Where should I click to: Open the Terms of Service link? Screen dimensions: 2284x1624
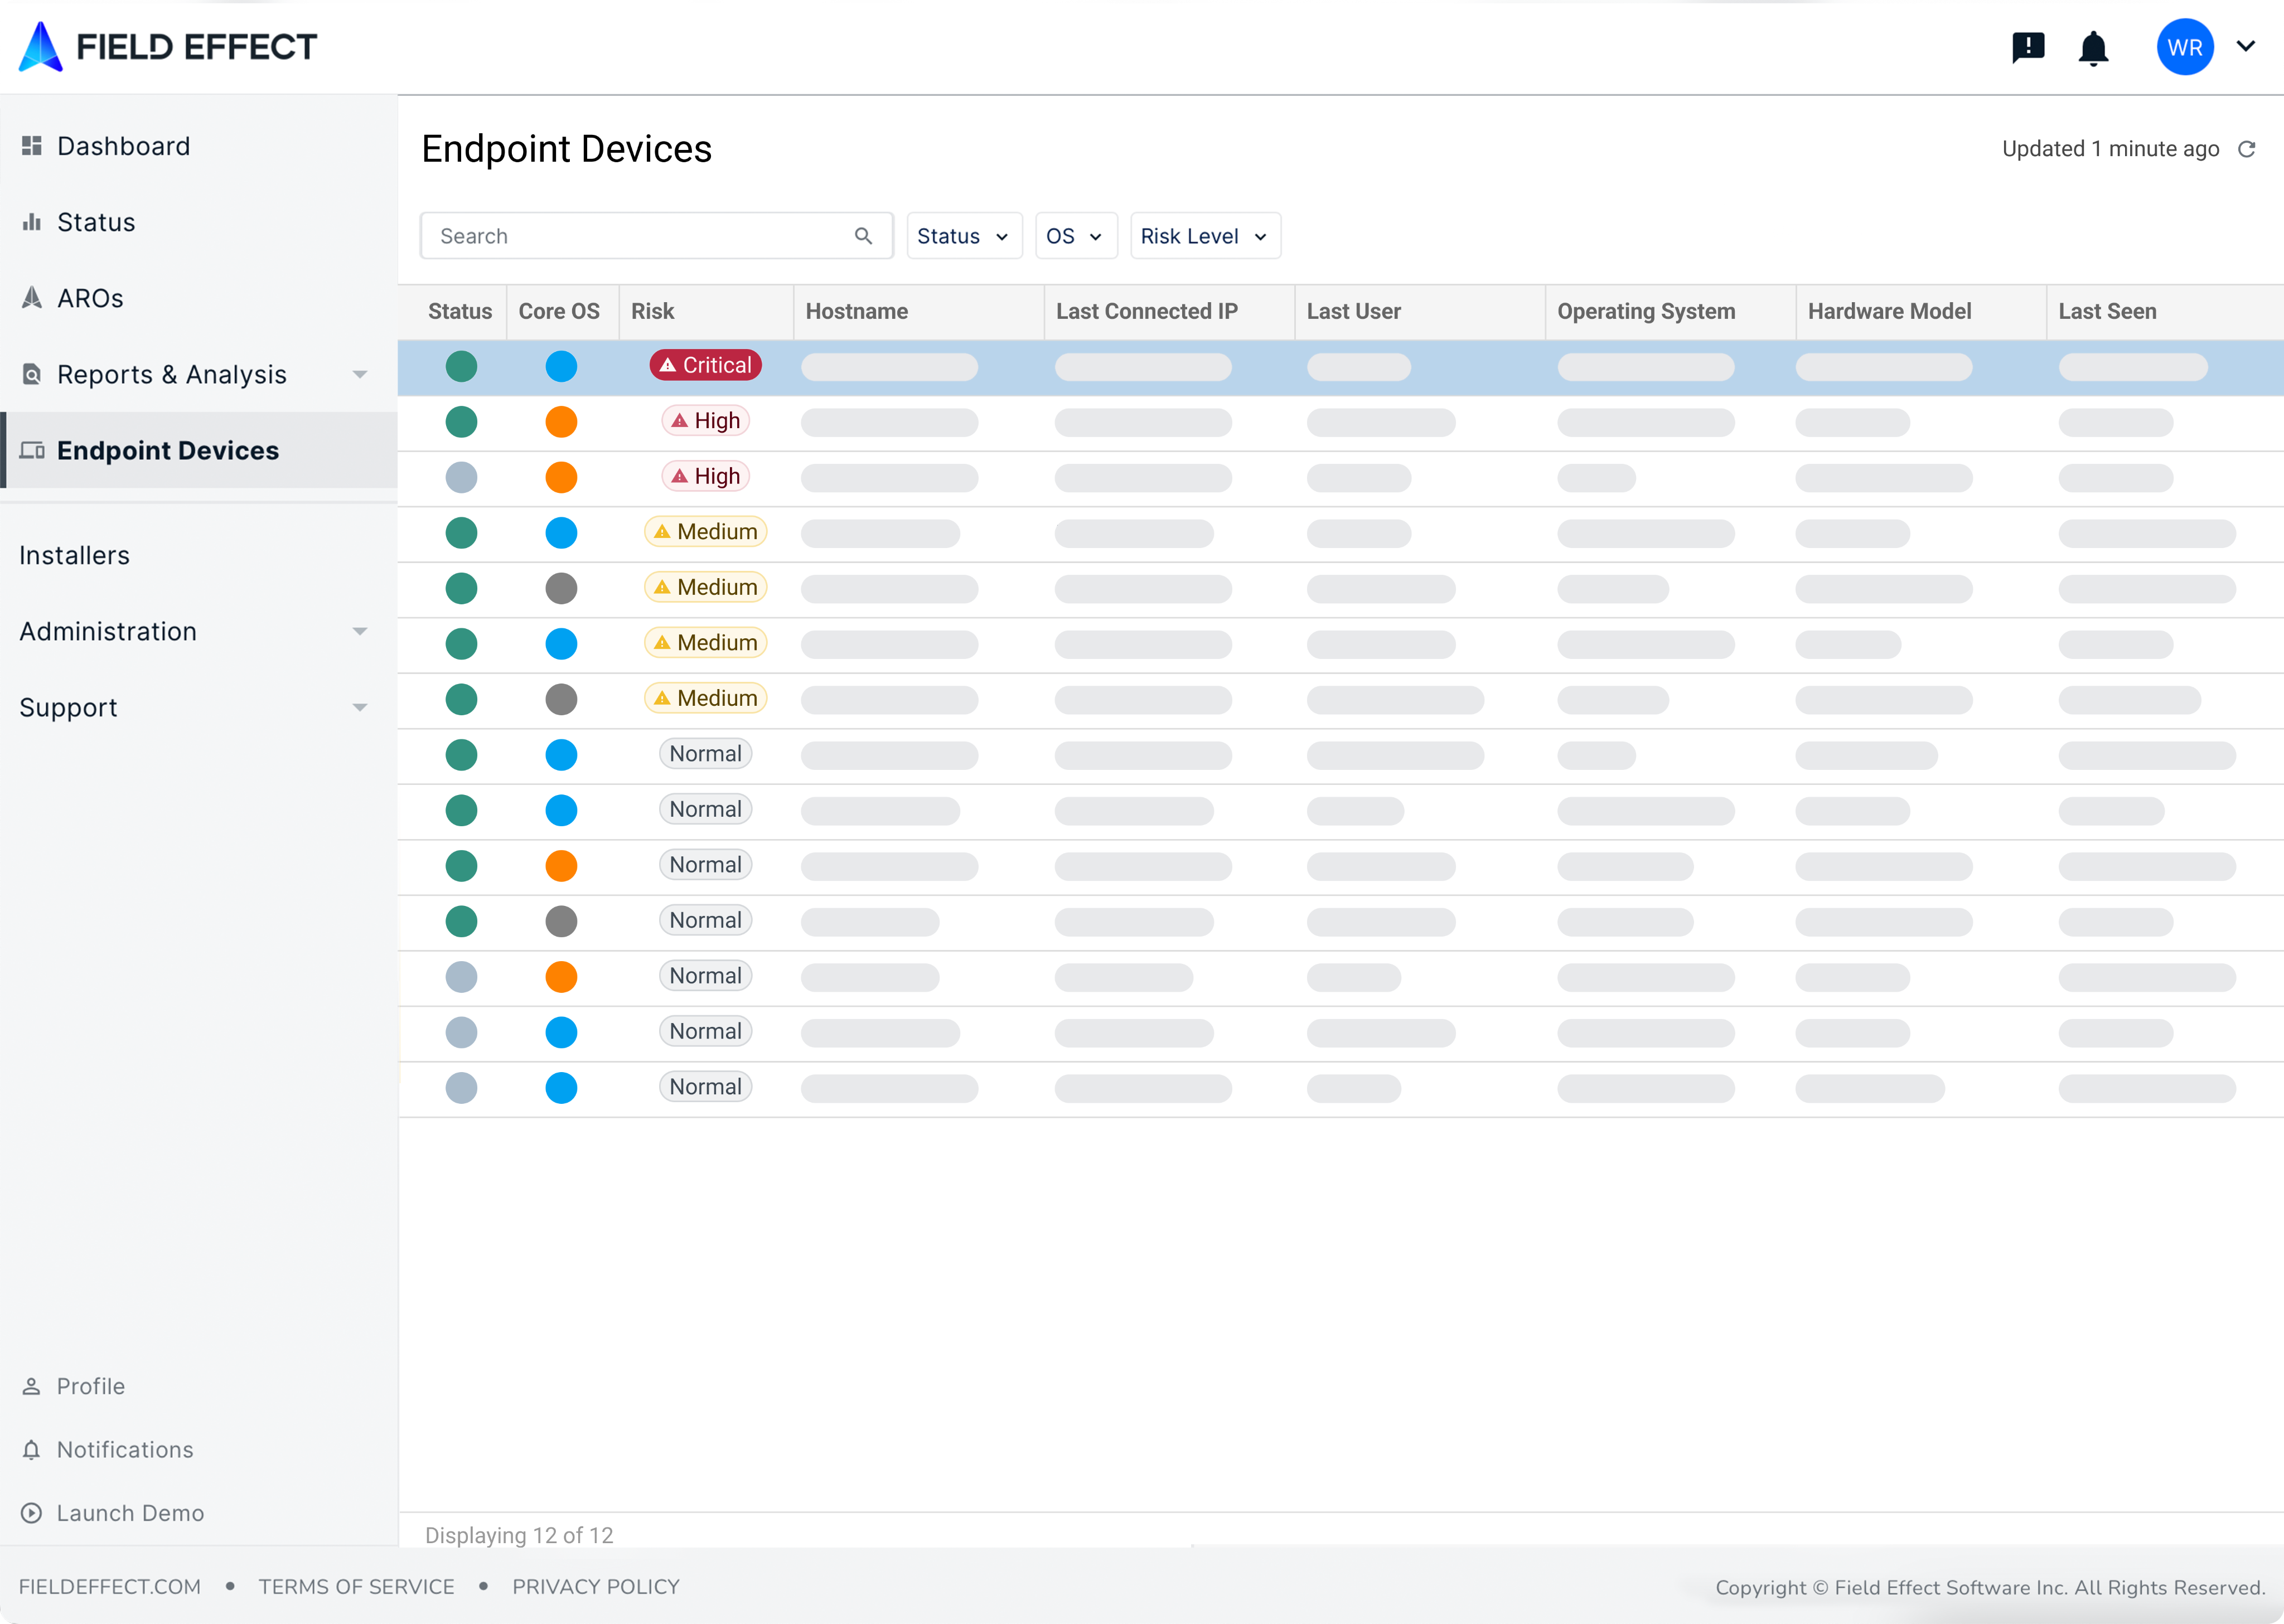pyautogui.click(x=356, y=1587)
